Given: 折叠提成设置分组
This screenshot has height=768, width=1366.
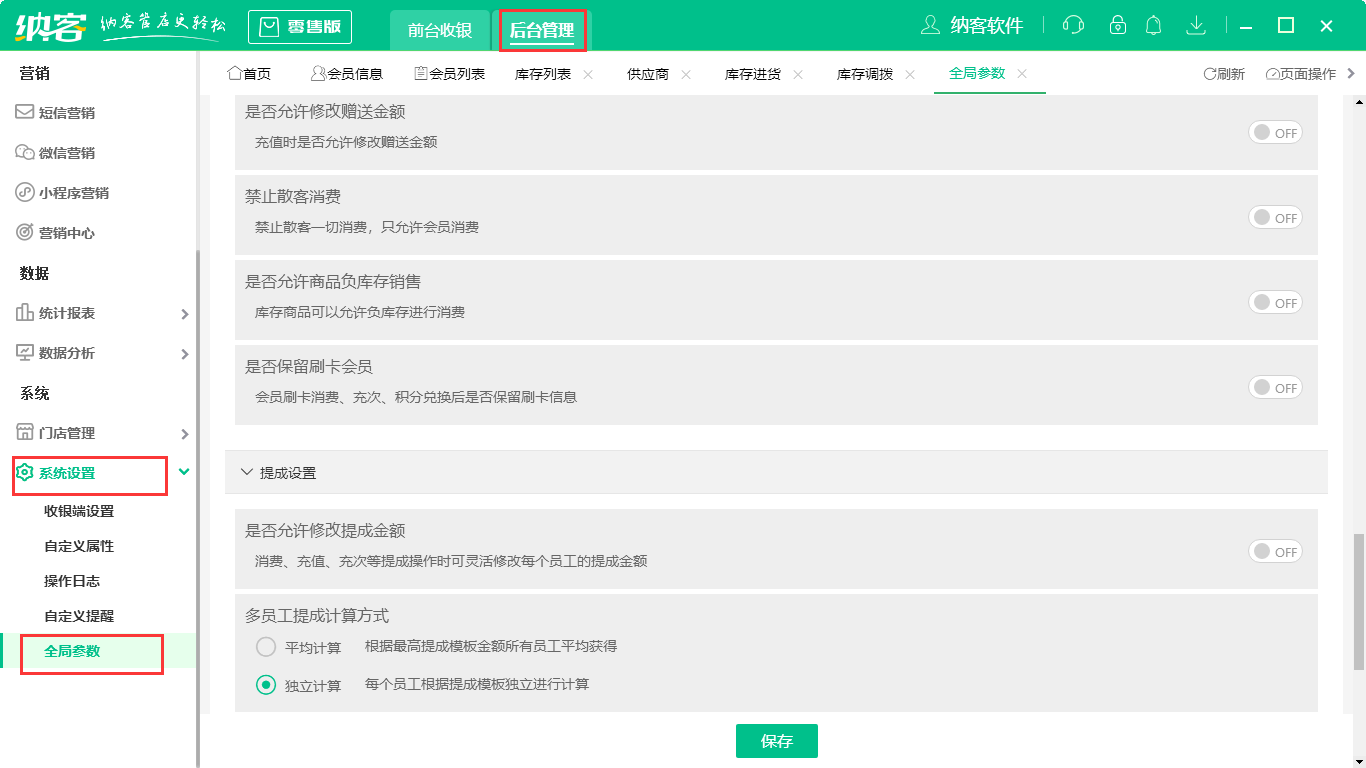Looking at the screenshot, I should pyautogui.click(x=247, y=472).
